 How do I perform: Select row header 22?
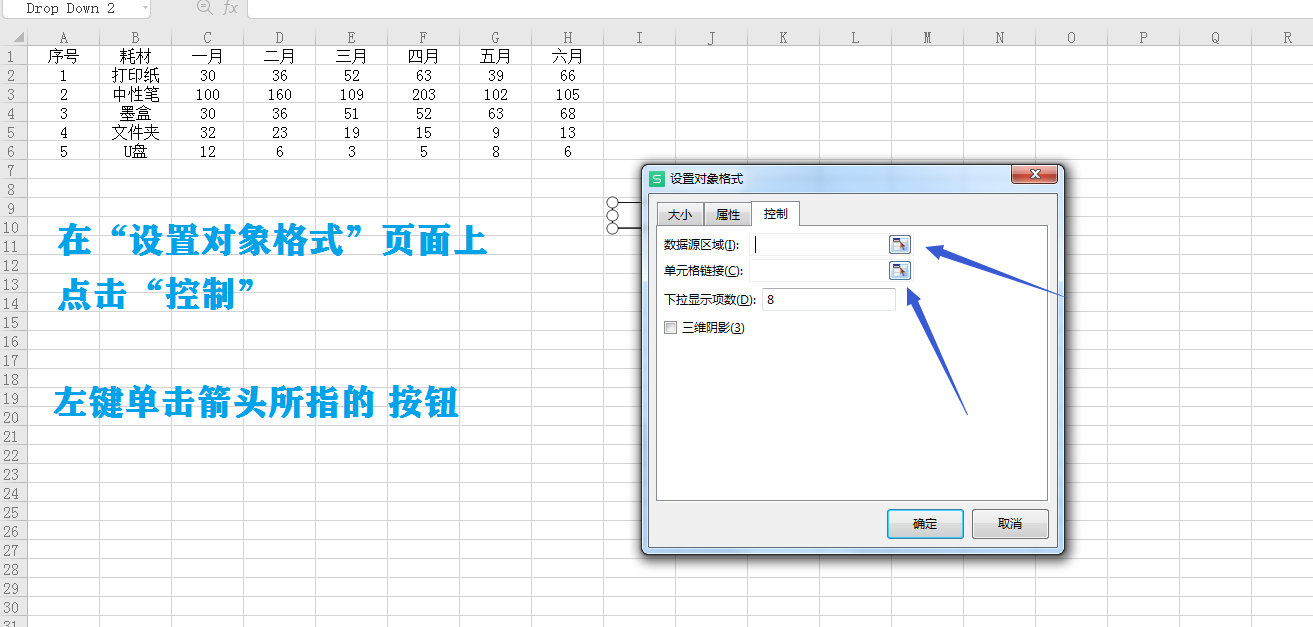click(x=13, y=455)
